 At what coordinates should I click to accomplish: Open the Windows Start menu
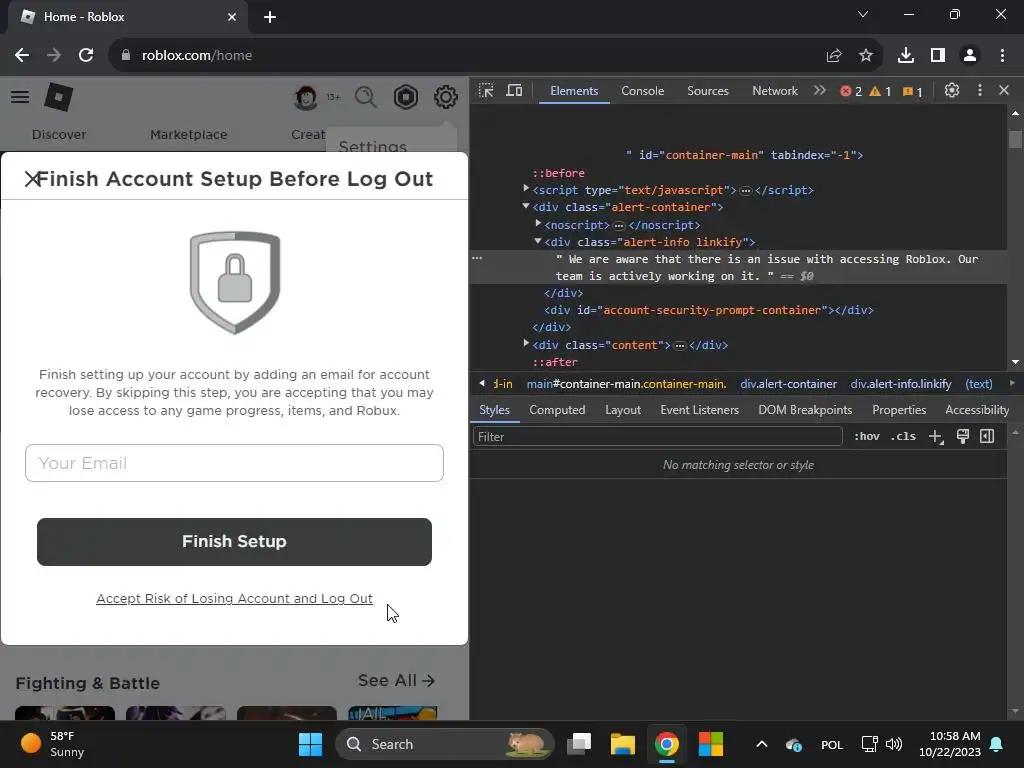pos(310,744)
